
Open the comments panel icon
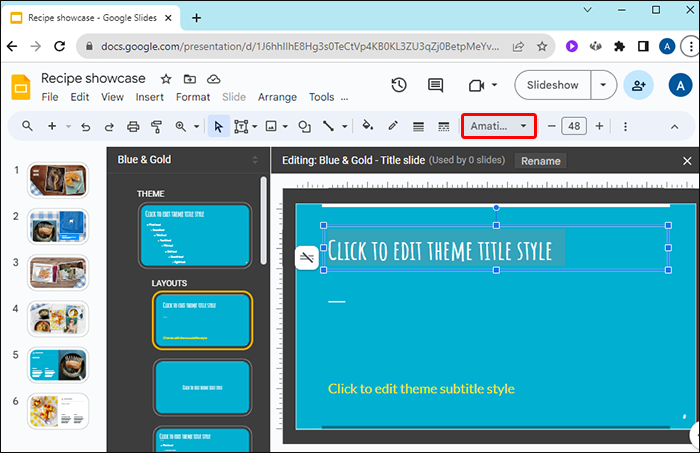coord(435,86)
